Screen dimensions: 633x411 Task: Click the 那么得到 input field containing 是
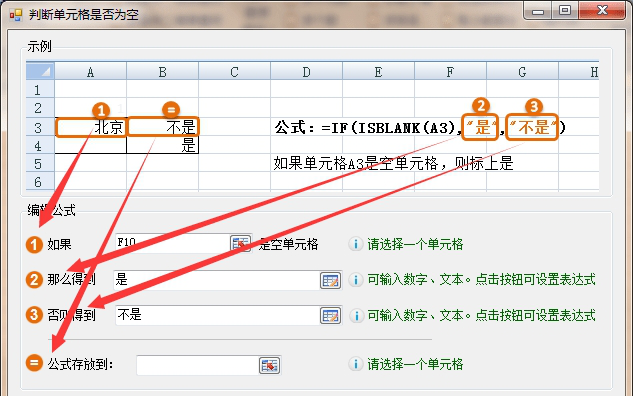[x=216, y=280]
